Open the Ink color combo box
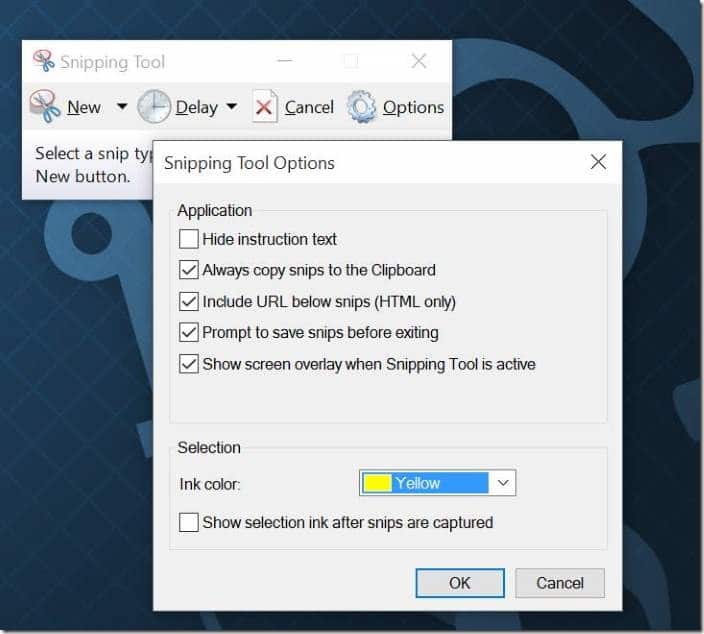The height and width of the screenshot is (634, 704). (437, 483)
